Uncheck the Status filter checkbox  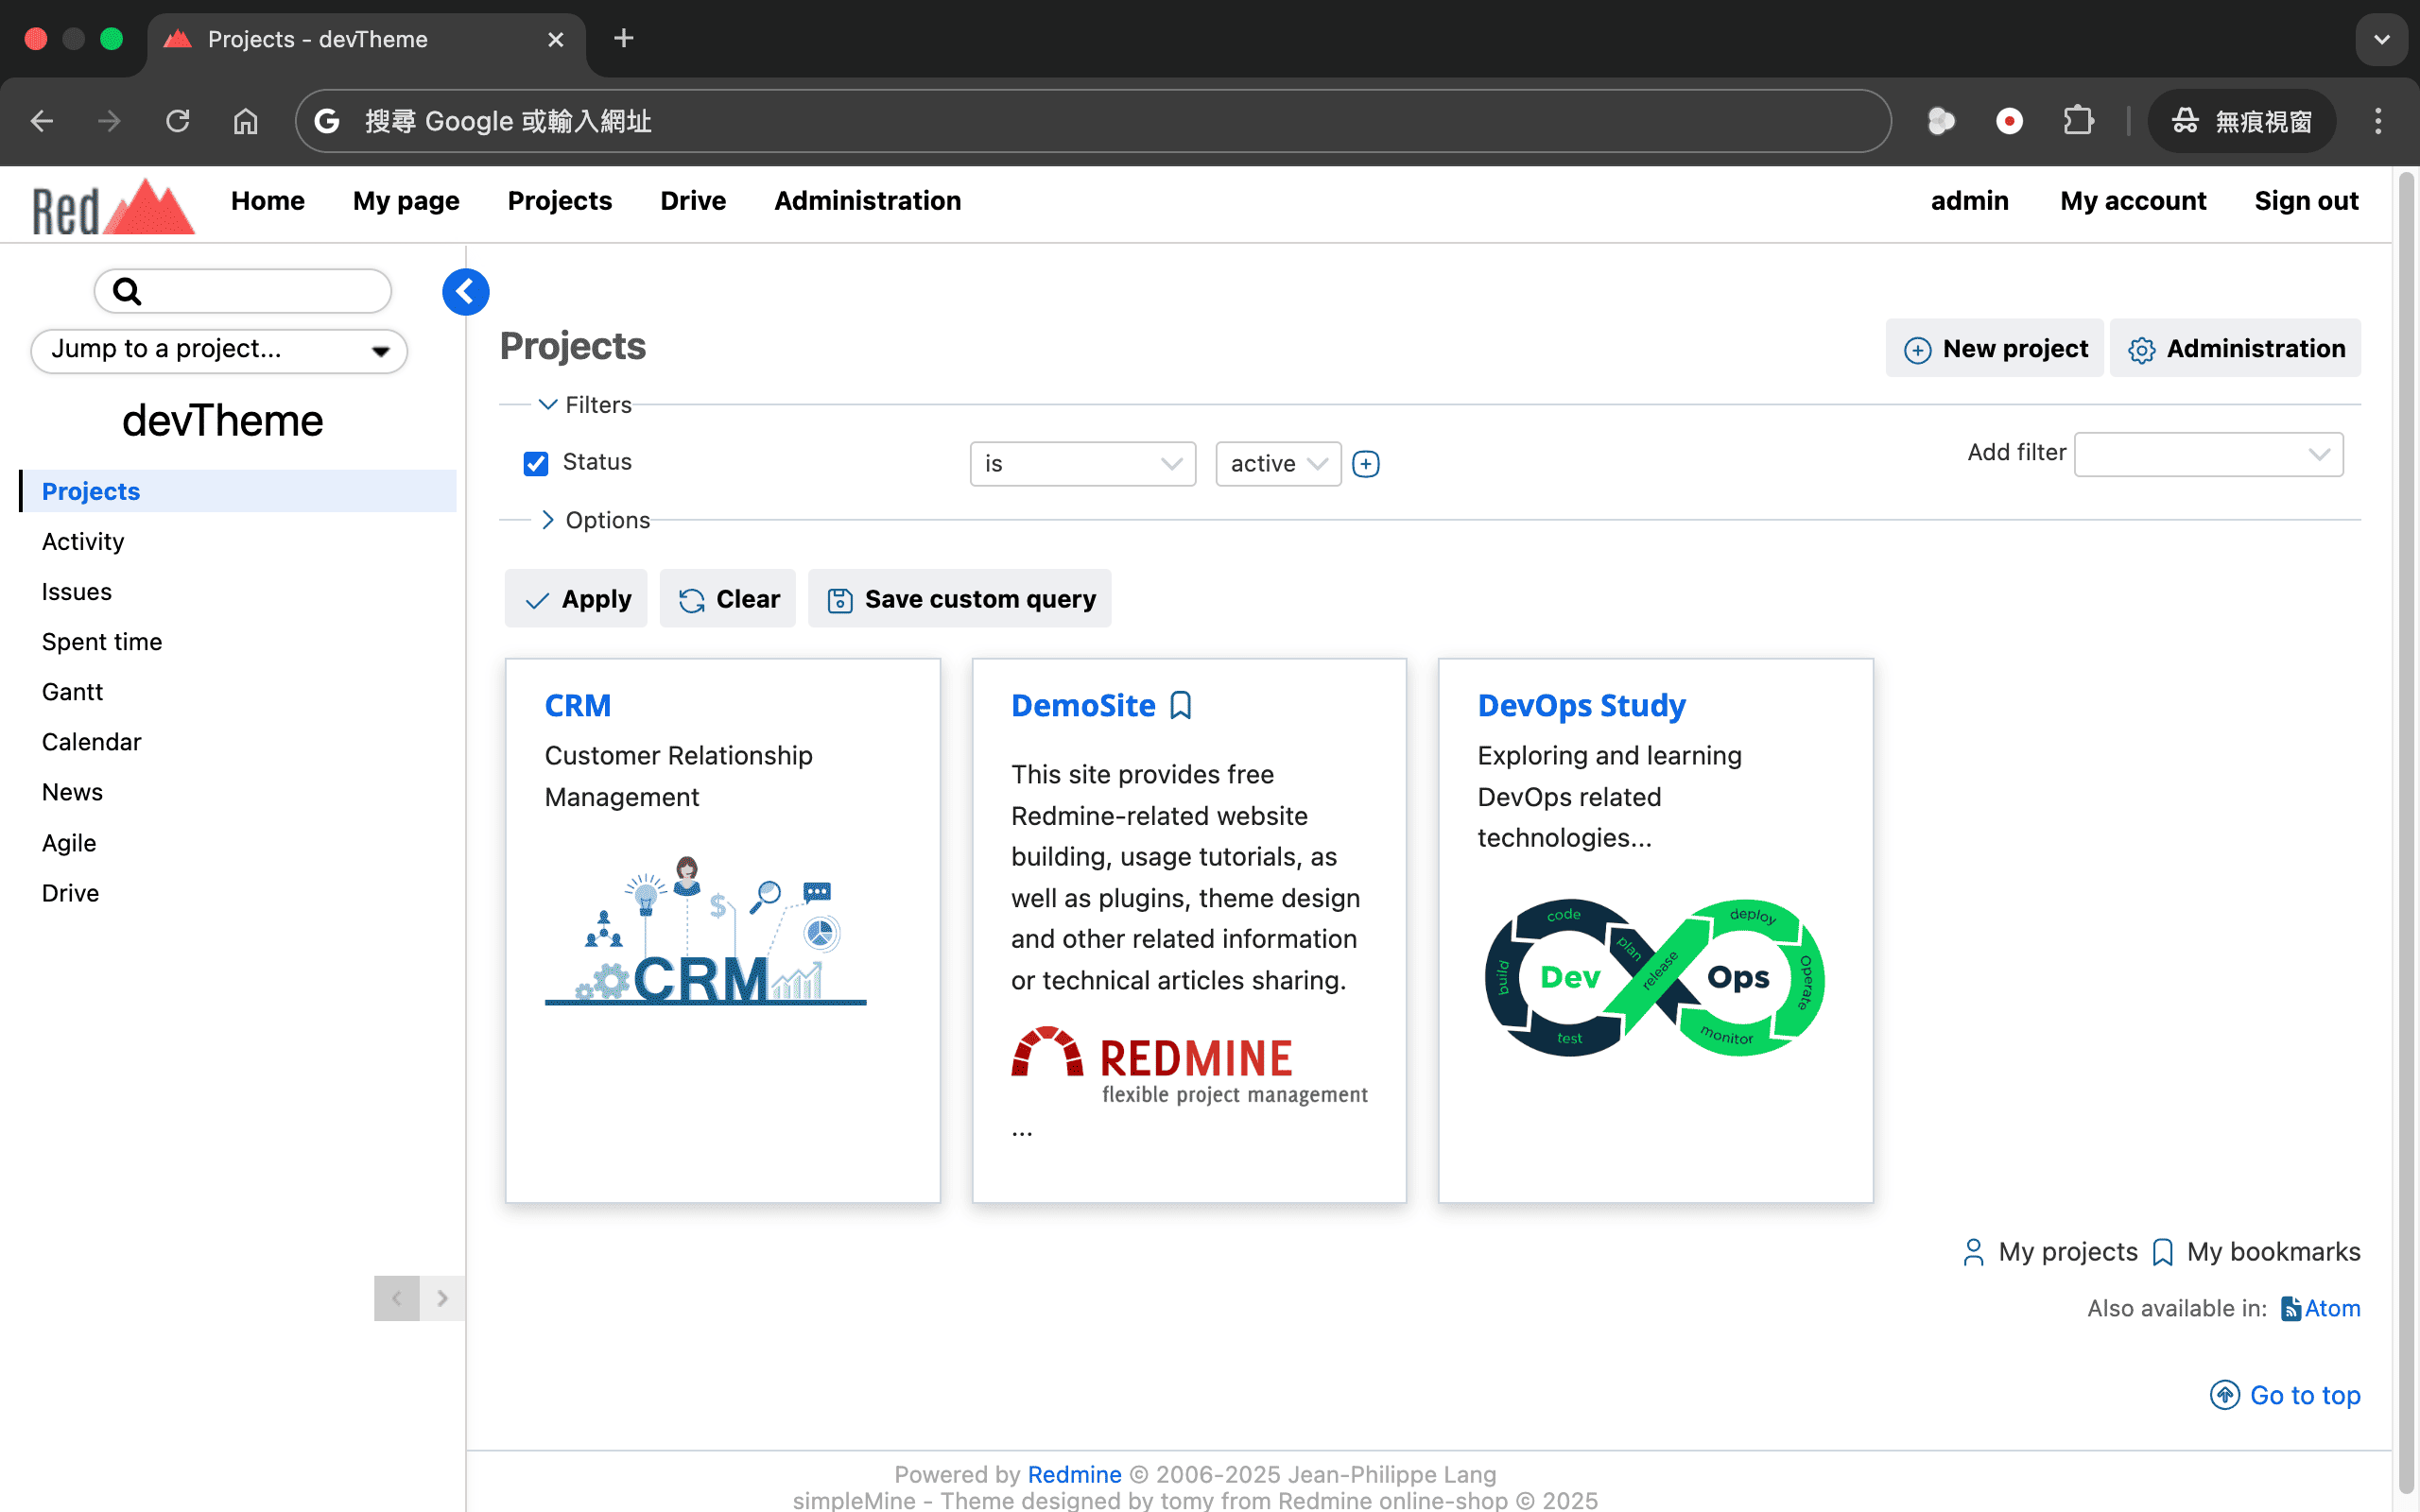[536, 463]
